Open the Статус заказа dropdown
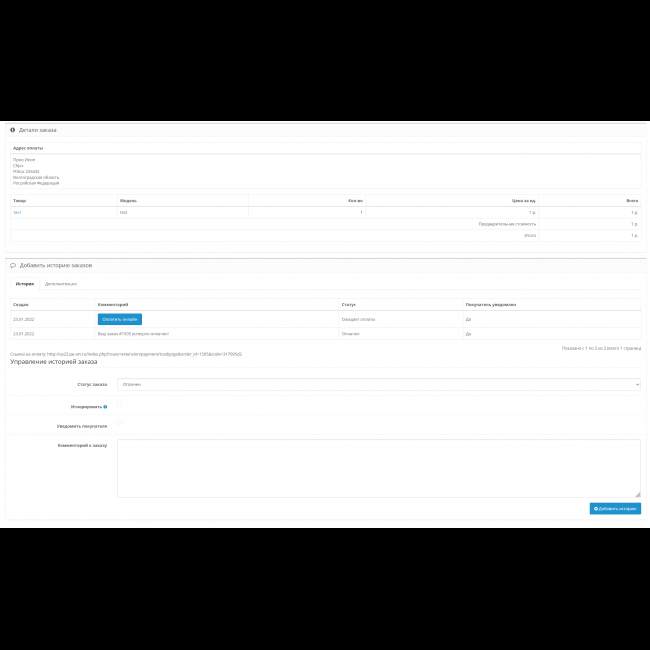Image resolution: width=650 pixels, height=650 pixels. pos(378,384)
